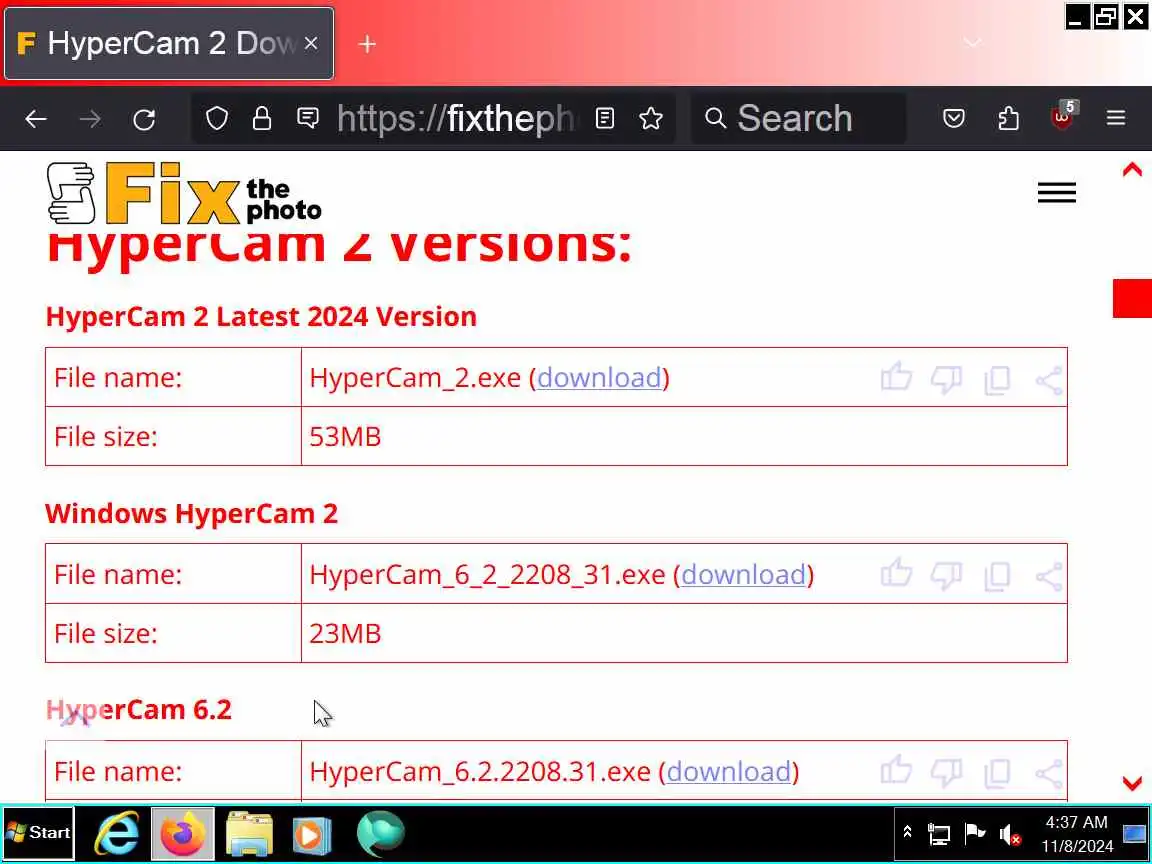Share the HyperCam_6_2_2208_31.exe row
Viewport: 1152px width, 864px height.
point(1048,577)
